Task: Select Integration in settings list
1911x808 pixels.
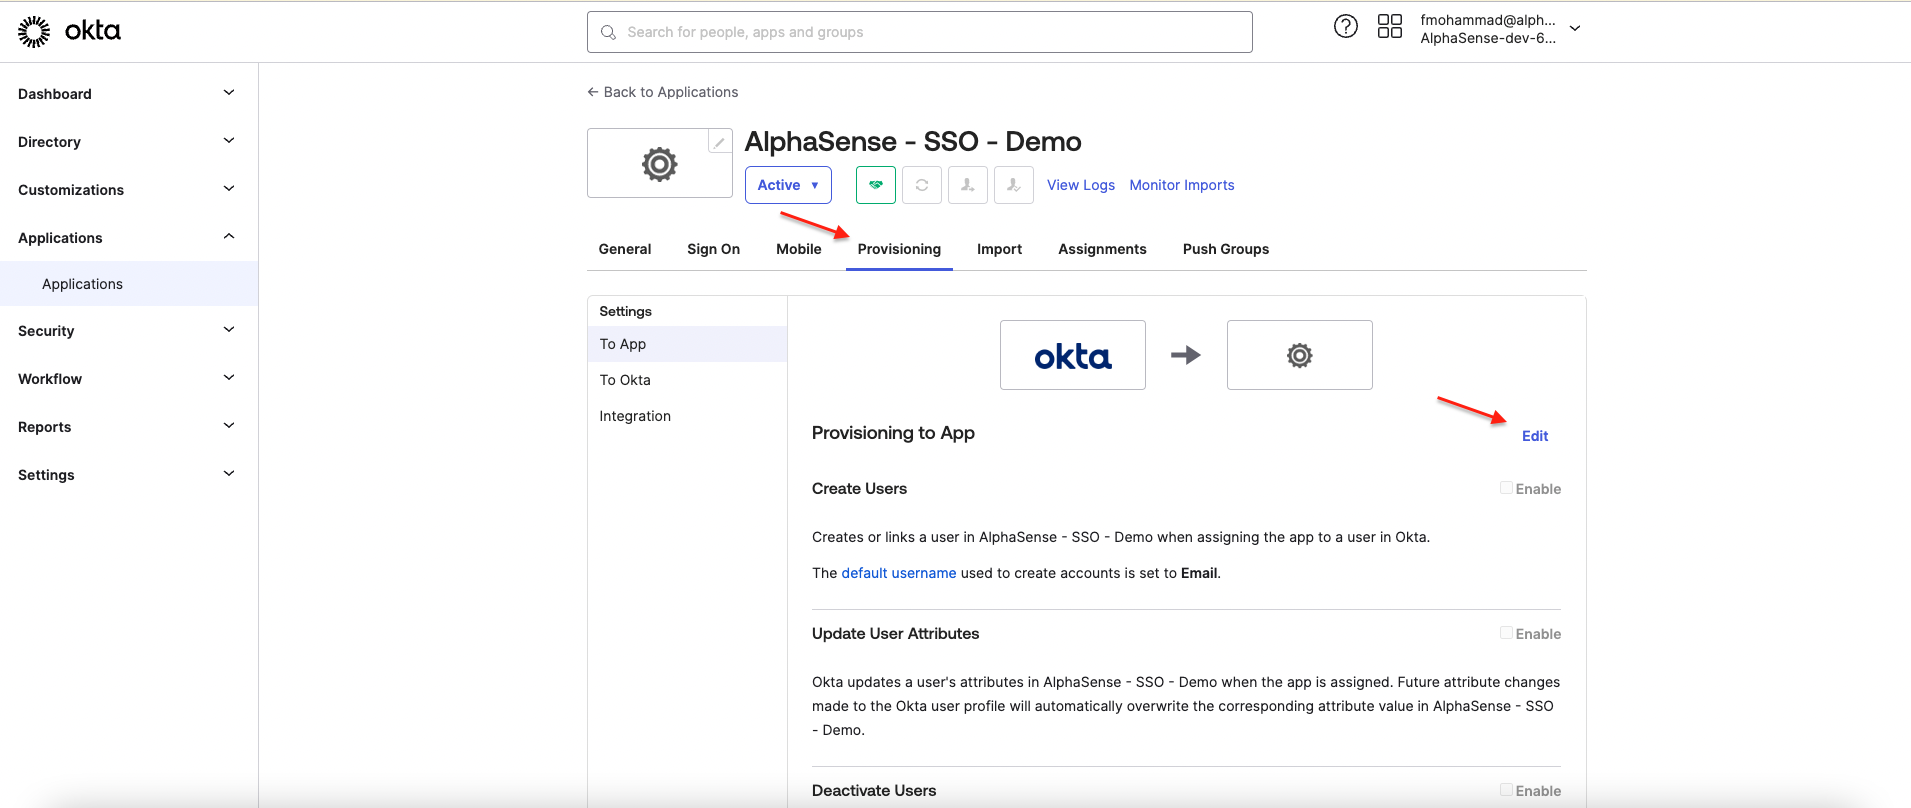Action: pos(687,416)
